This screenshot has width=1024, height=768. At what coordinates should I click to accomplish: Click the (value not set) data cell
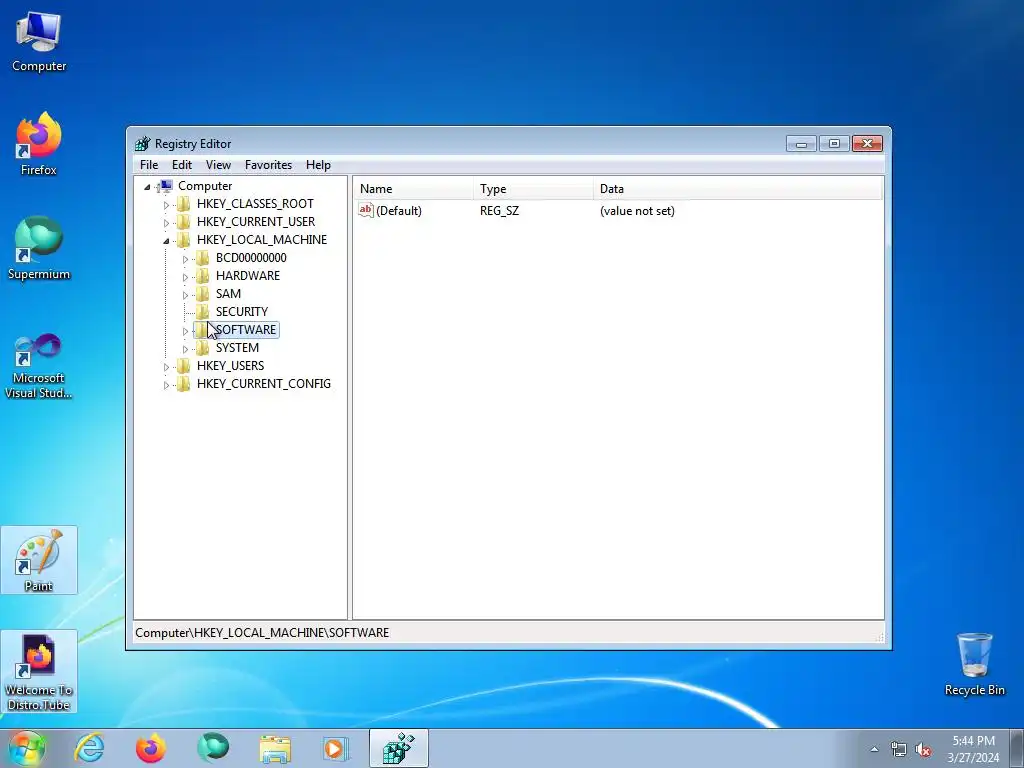tap(637, 210)
